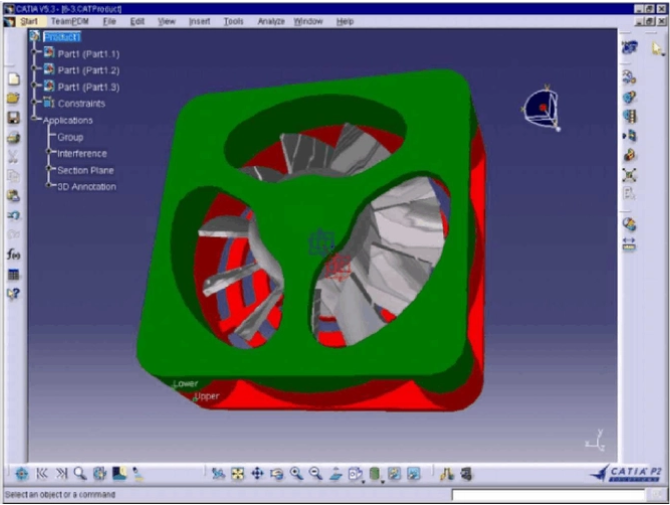Click the Print icon in left toolbar

click(13, 137)
